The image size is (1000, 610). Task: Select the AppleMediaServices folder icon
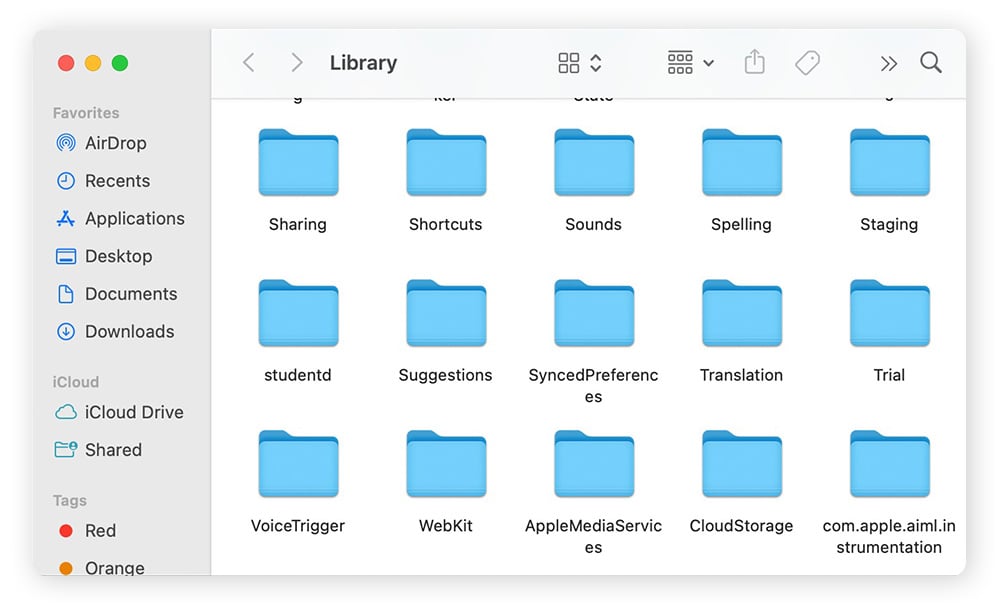tap(594, 464)
